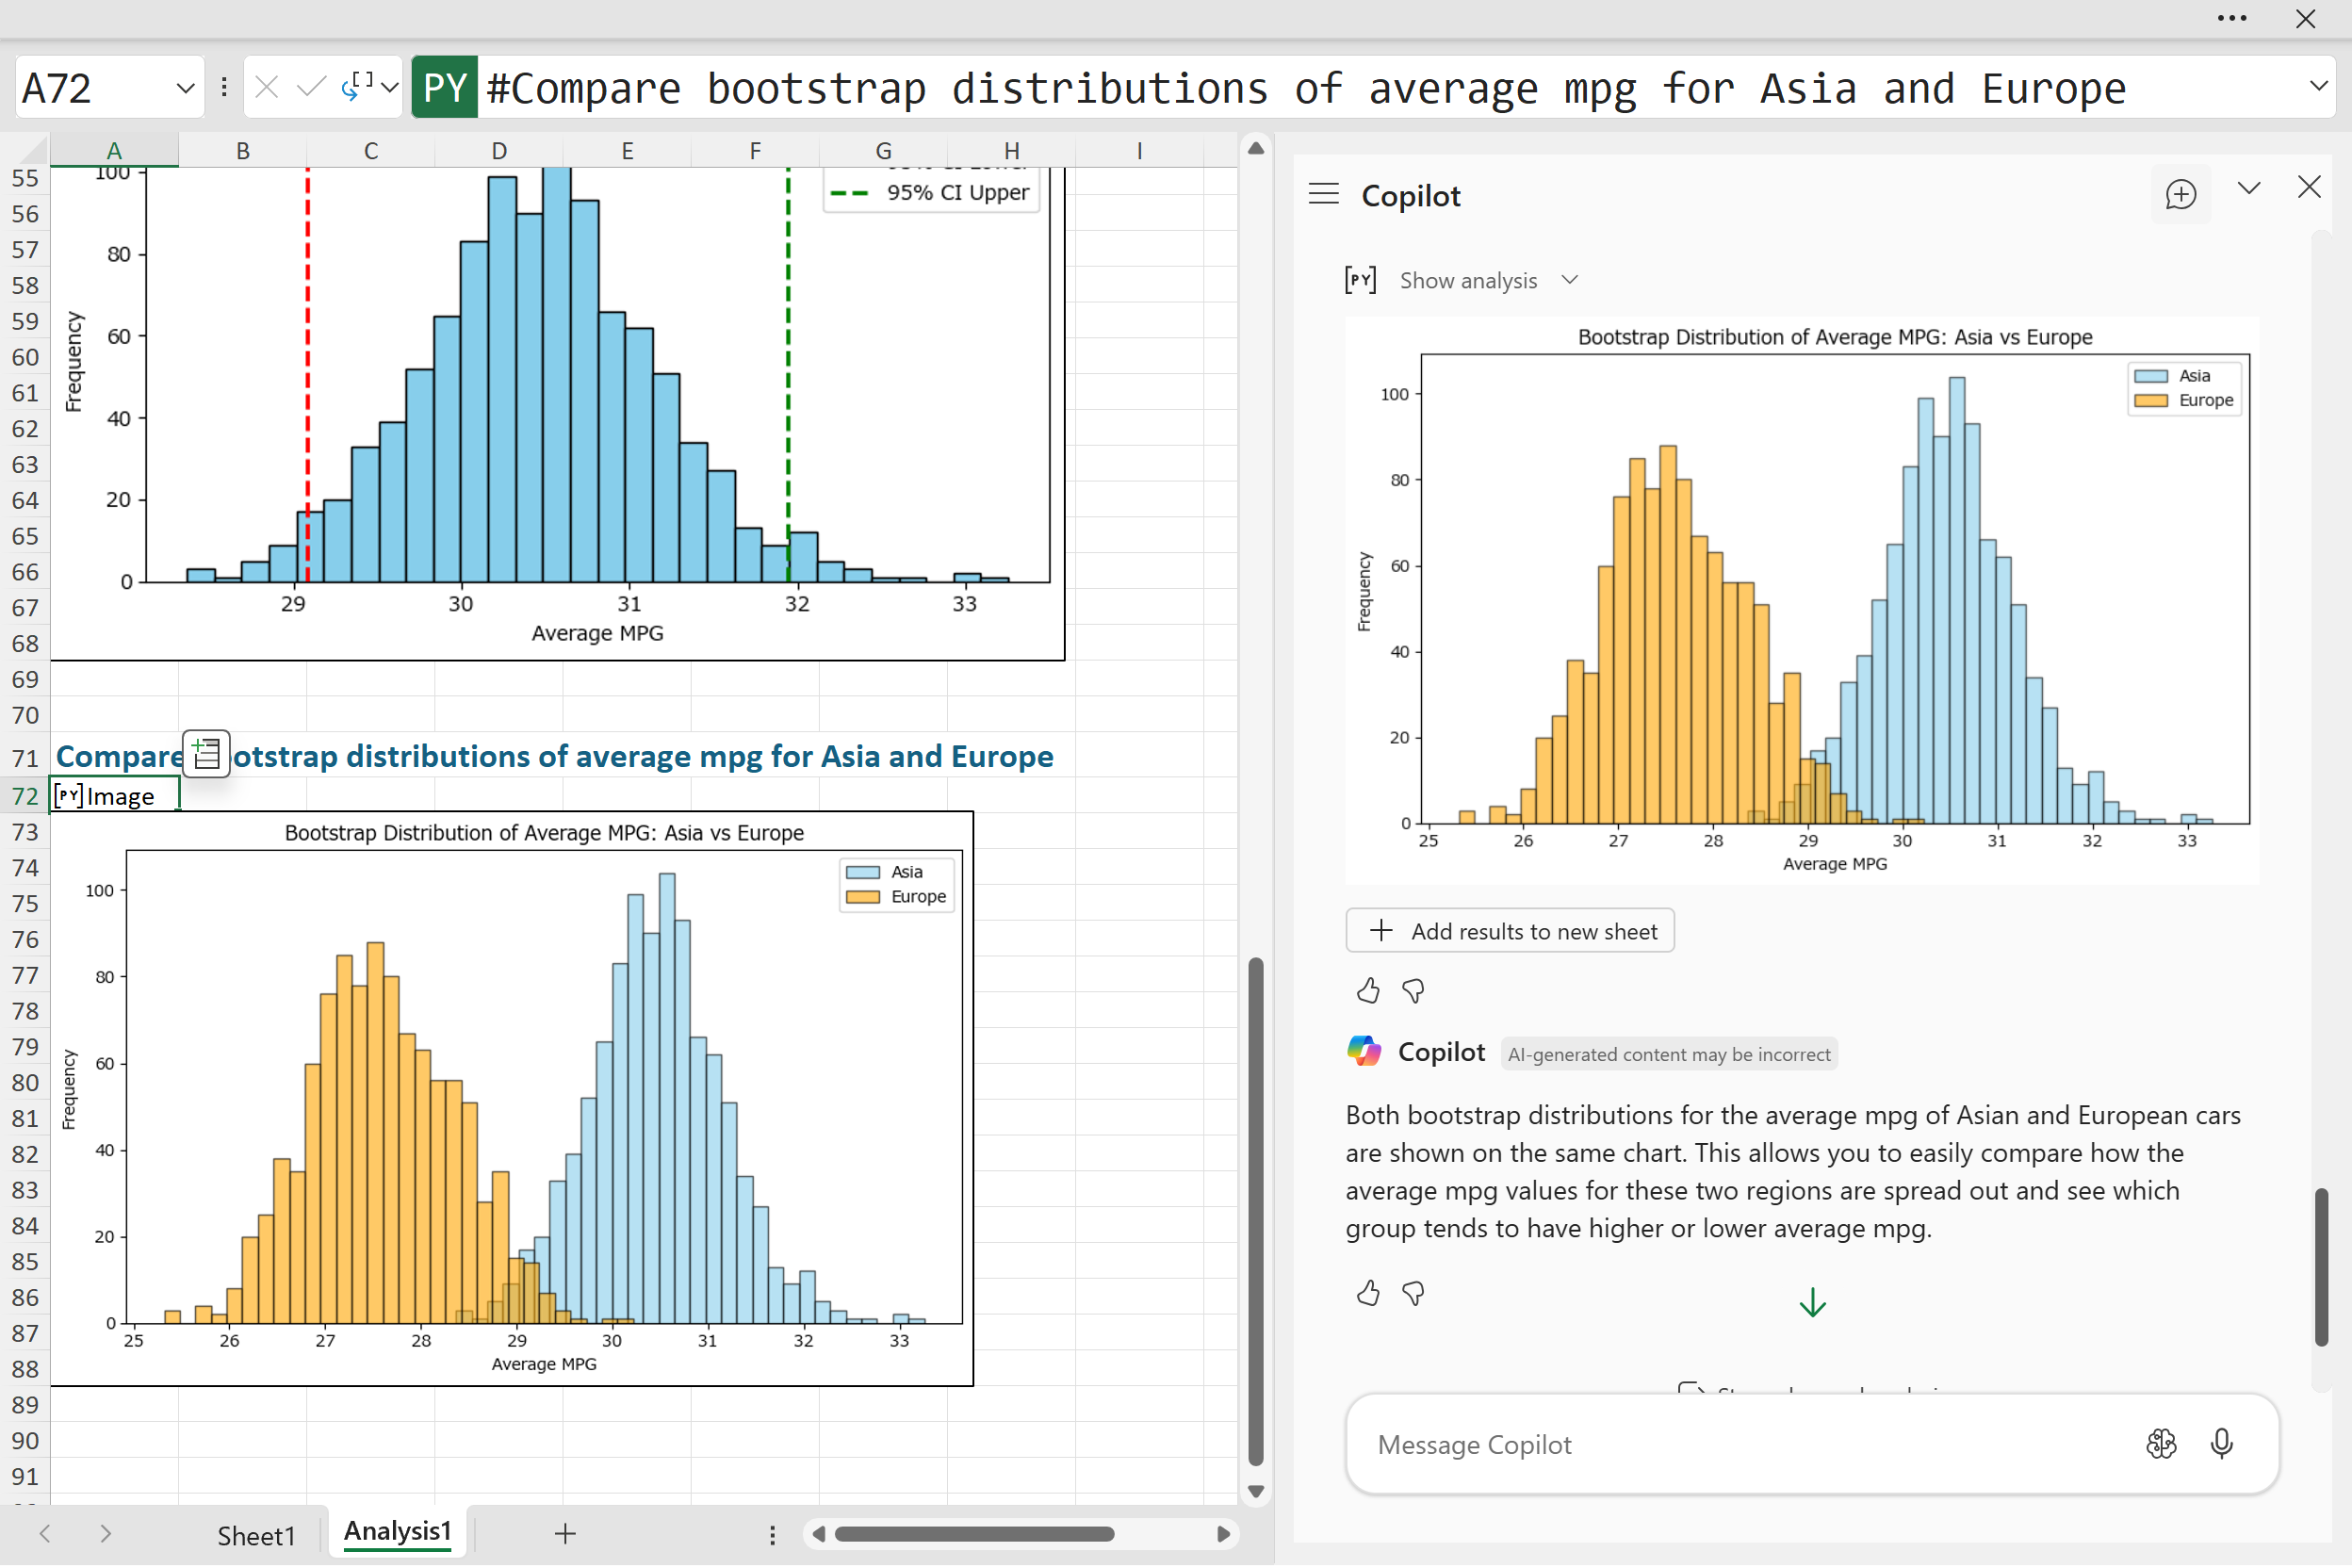Screen dimensions: 2352x1568
Task: Add a new sheet with plus button
Action: 565,1533
